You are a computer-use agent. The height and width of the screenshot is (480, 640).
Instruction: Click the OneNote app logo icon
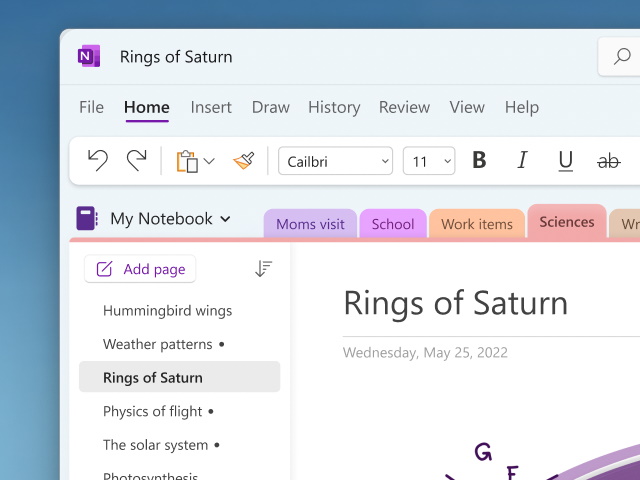tap(89, 56)
